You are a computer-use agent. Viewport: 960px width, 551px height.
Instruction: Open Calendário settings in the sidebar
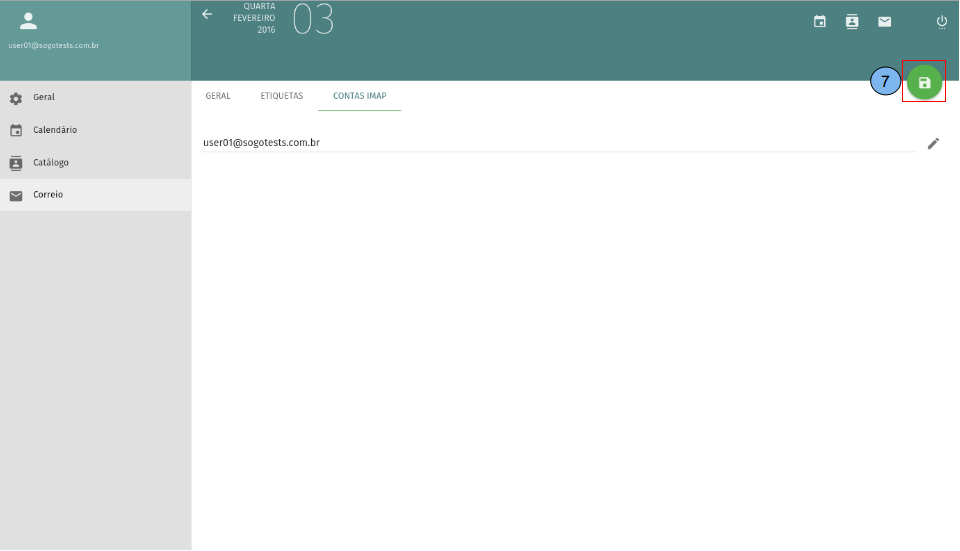coord(54,130)
